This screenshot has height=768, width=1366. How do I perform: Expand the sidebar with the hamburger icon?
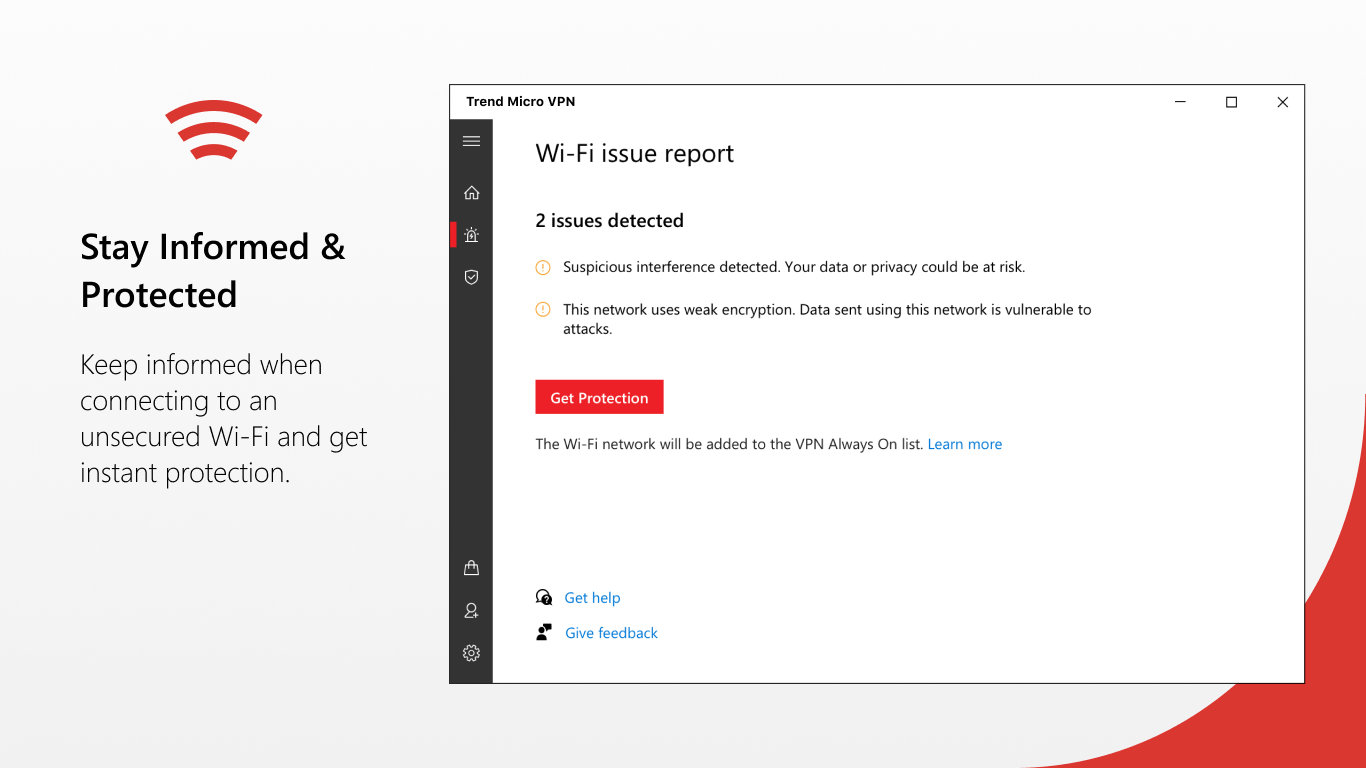coord(470,140)
